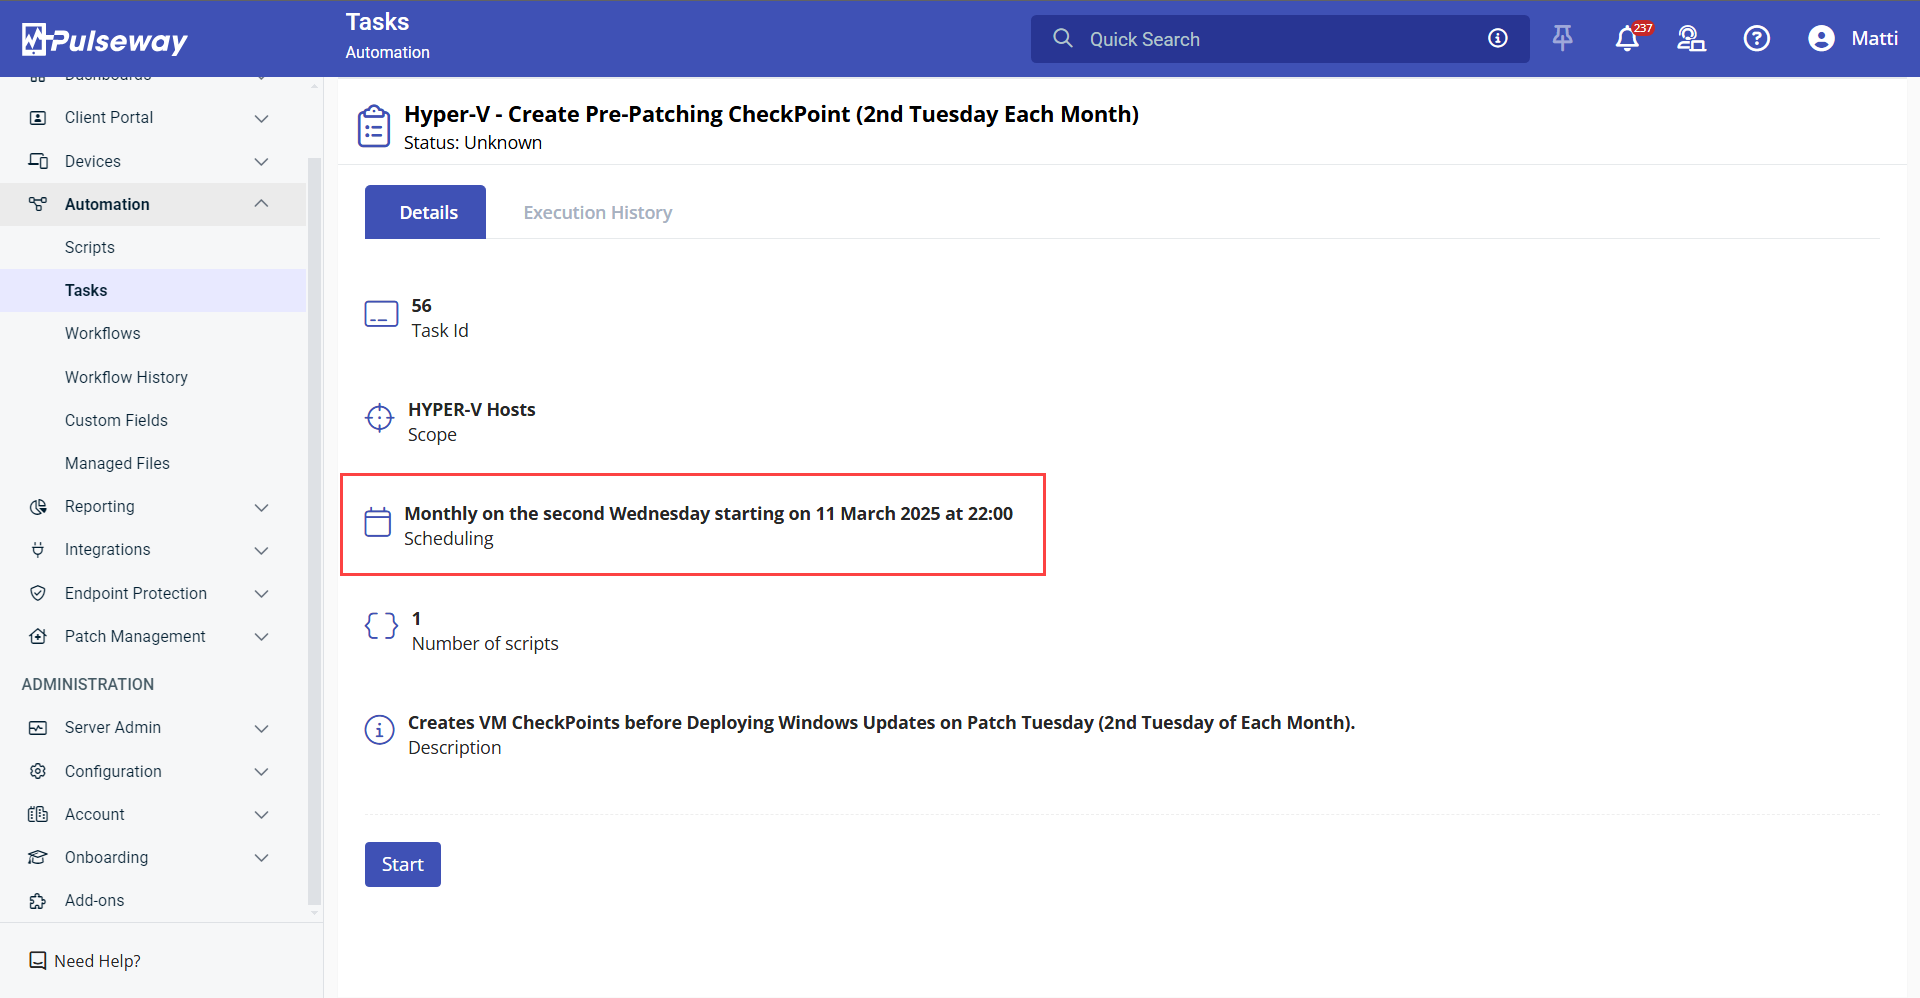Click the Pulseway logo
This screenshot has width=1920, height=998.
click(104, 39)
